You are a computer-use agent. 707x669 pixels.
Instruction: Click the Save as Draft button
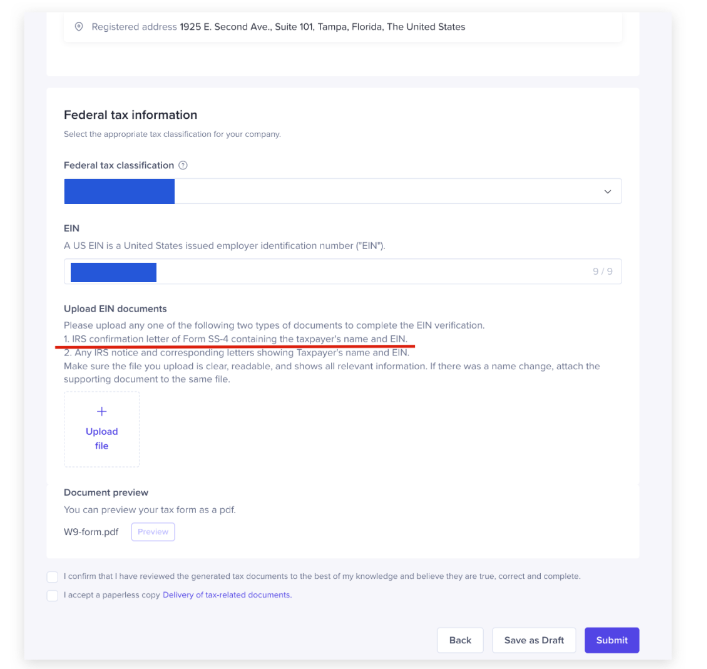tap(534, 640)
